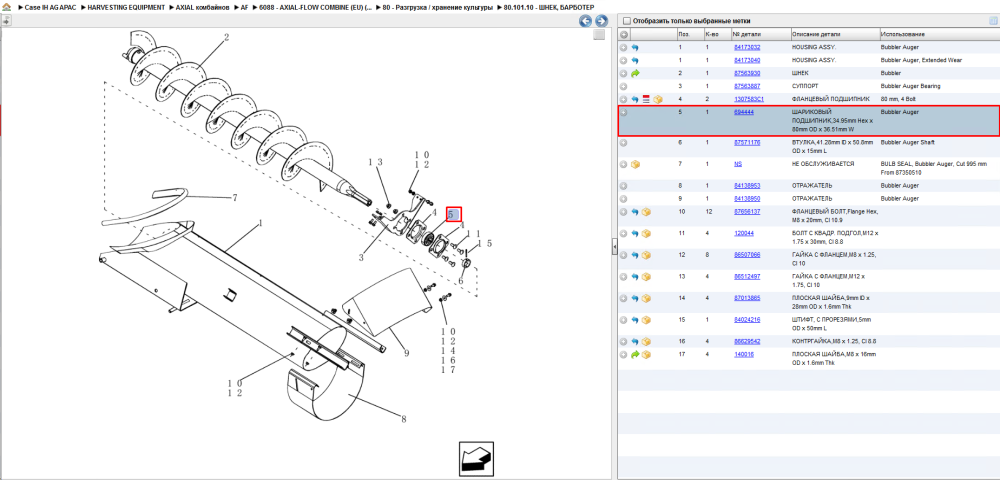Add part 87563887 with its plus icon
The image size is (1000, 480).
click(624, 86)
